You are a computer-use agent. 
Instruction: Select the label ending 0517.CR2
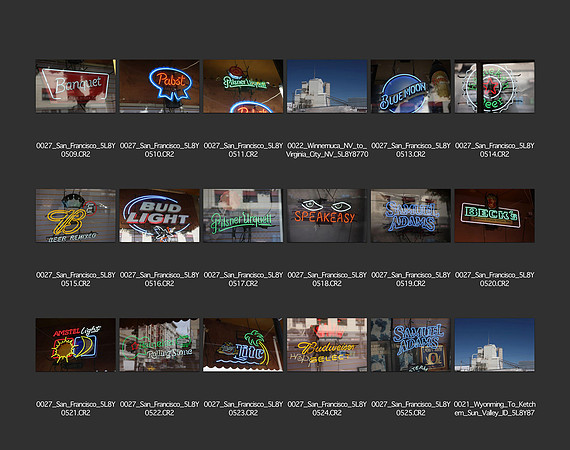(243, 279)
